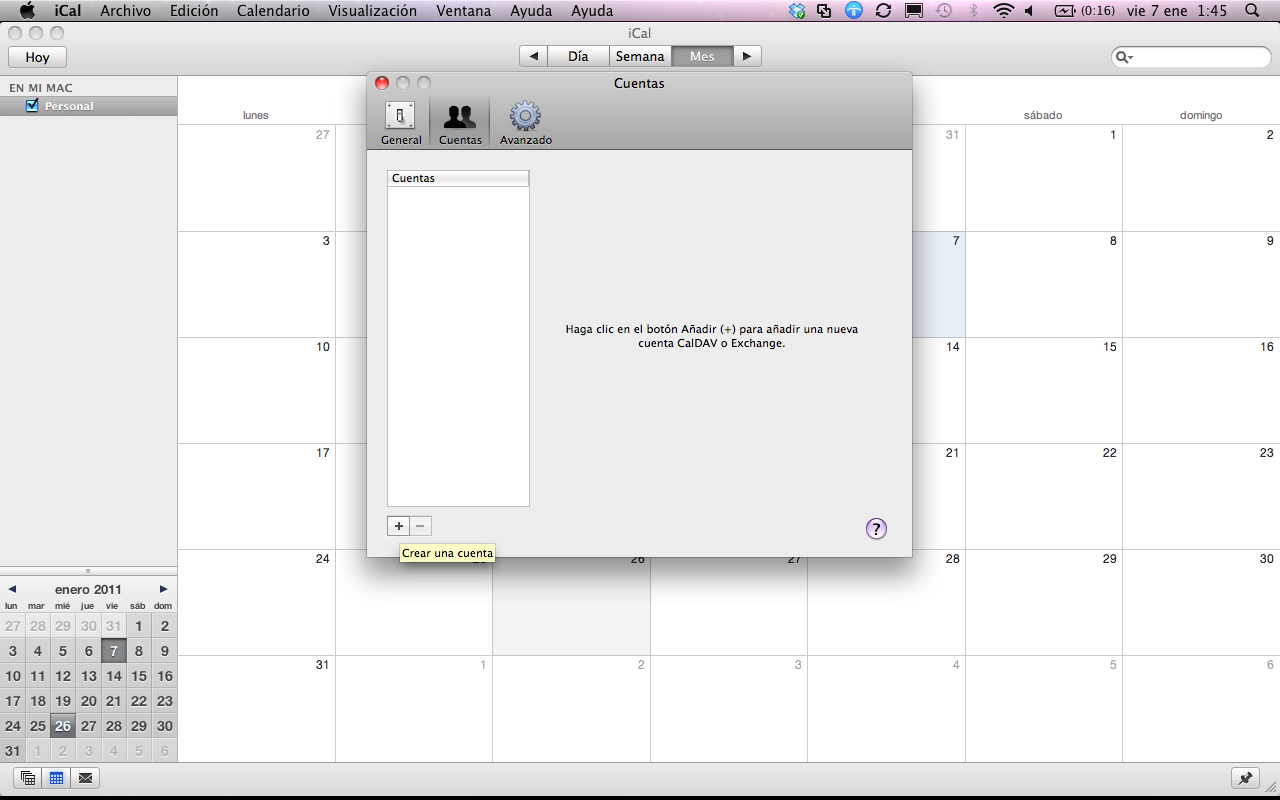Show the notifications envelope panel
This screenshot has width=1280, height=800.
pos(84,778)
